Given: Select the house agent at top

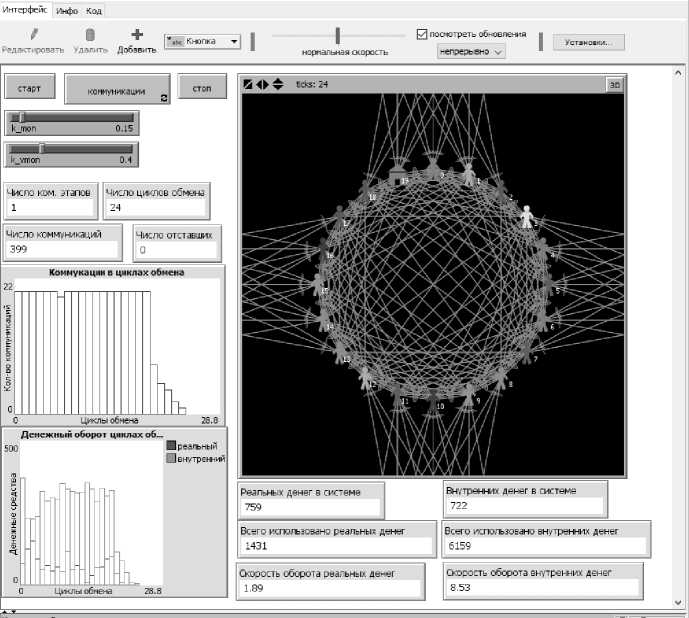Looking at the screenshot, I should tap(398, 175).
